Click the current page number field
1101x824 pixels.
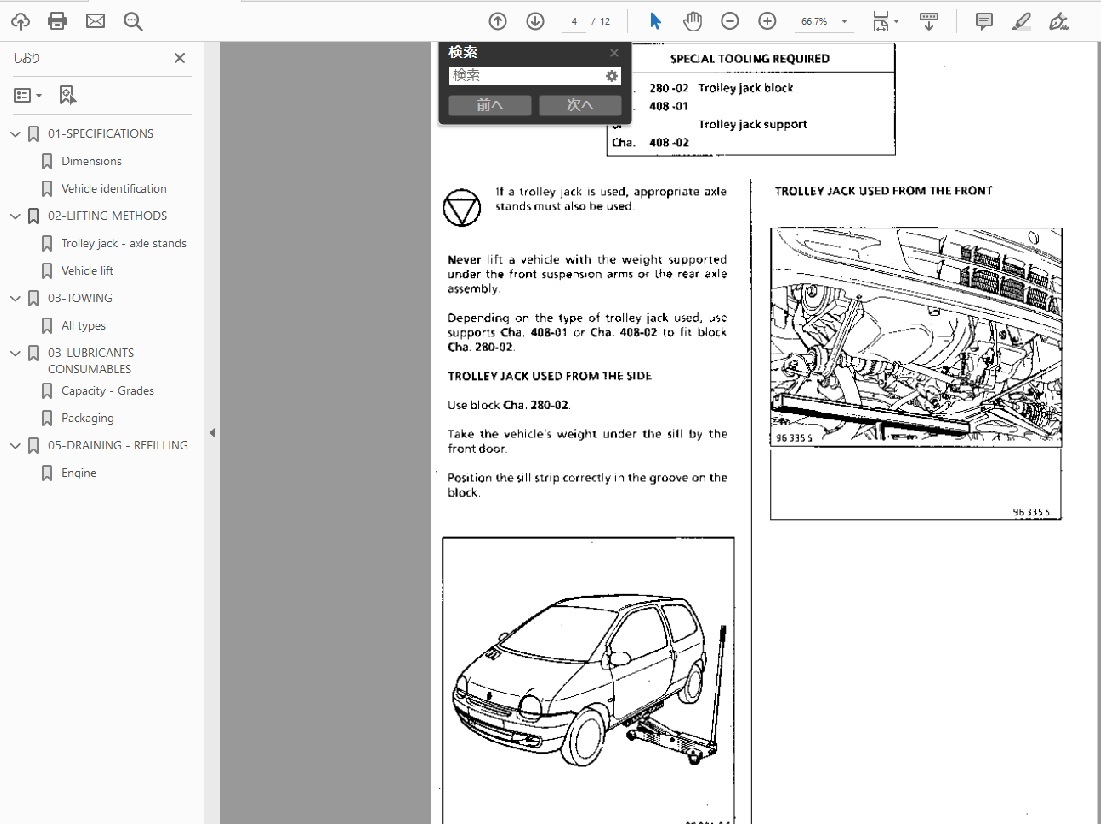574,22
